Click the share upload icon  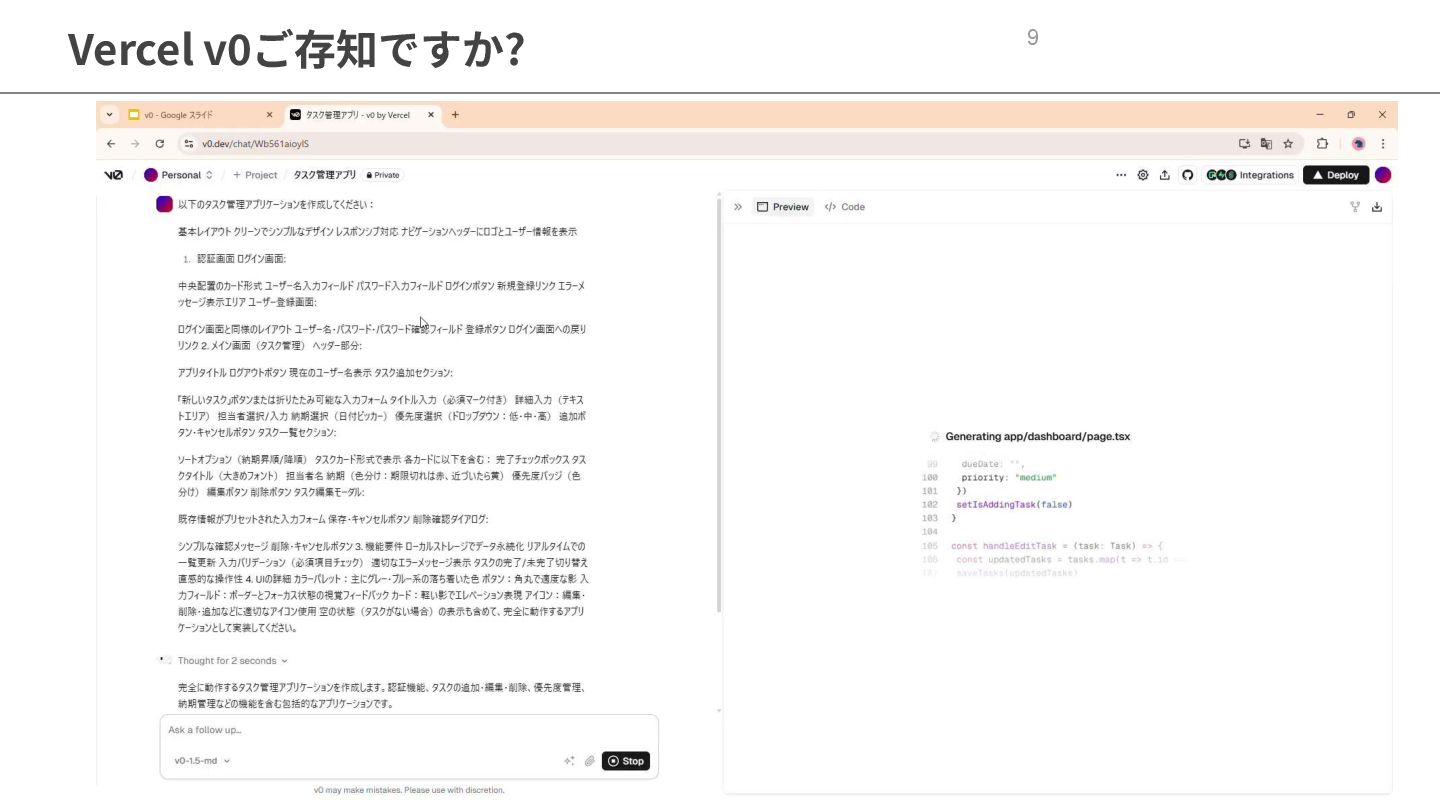coord(1165,175)
